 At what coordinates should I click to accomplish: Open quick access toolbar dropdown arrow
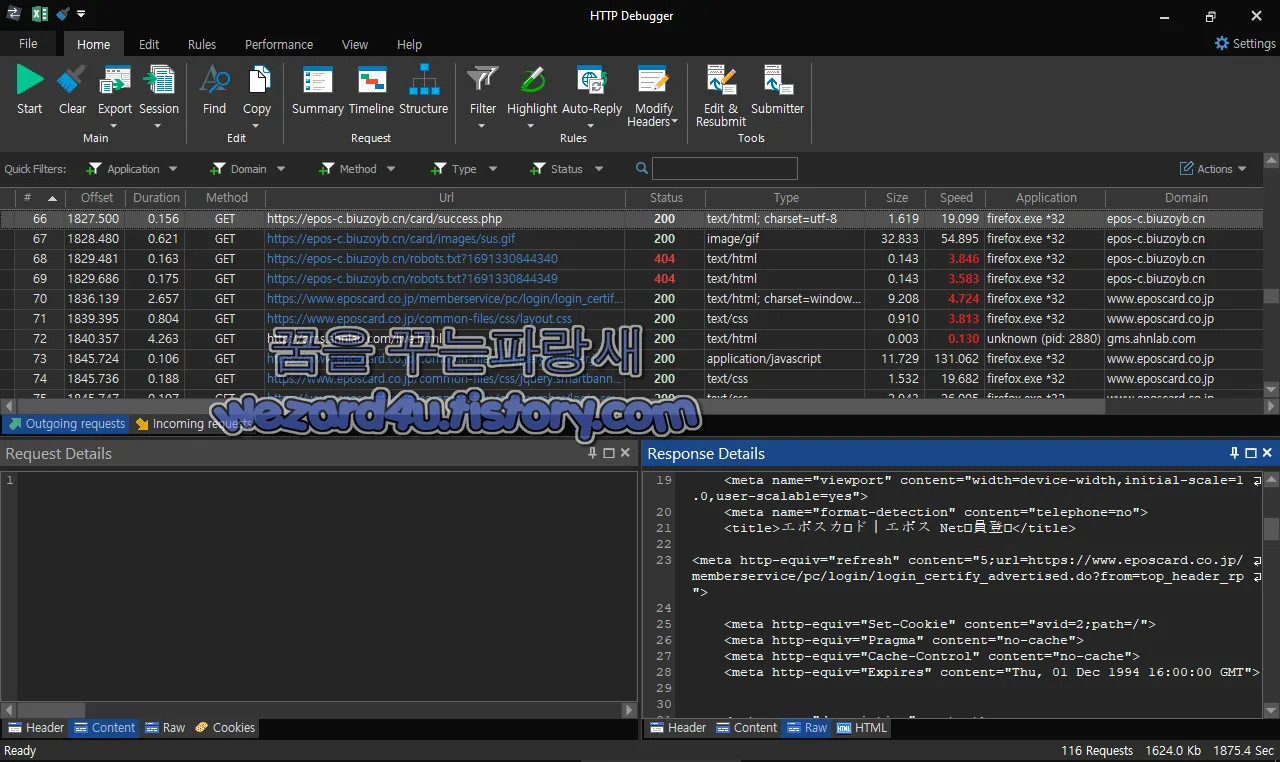81,14
